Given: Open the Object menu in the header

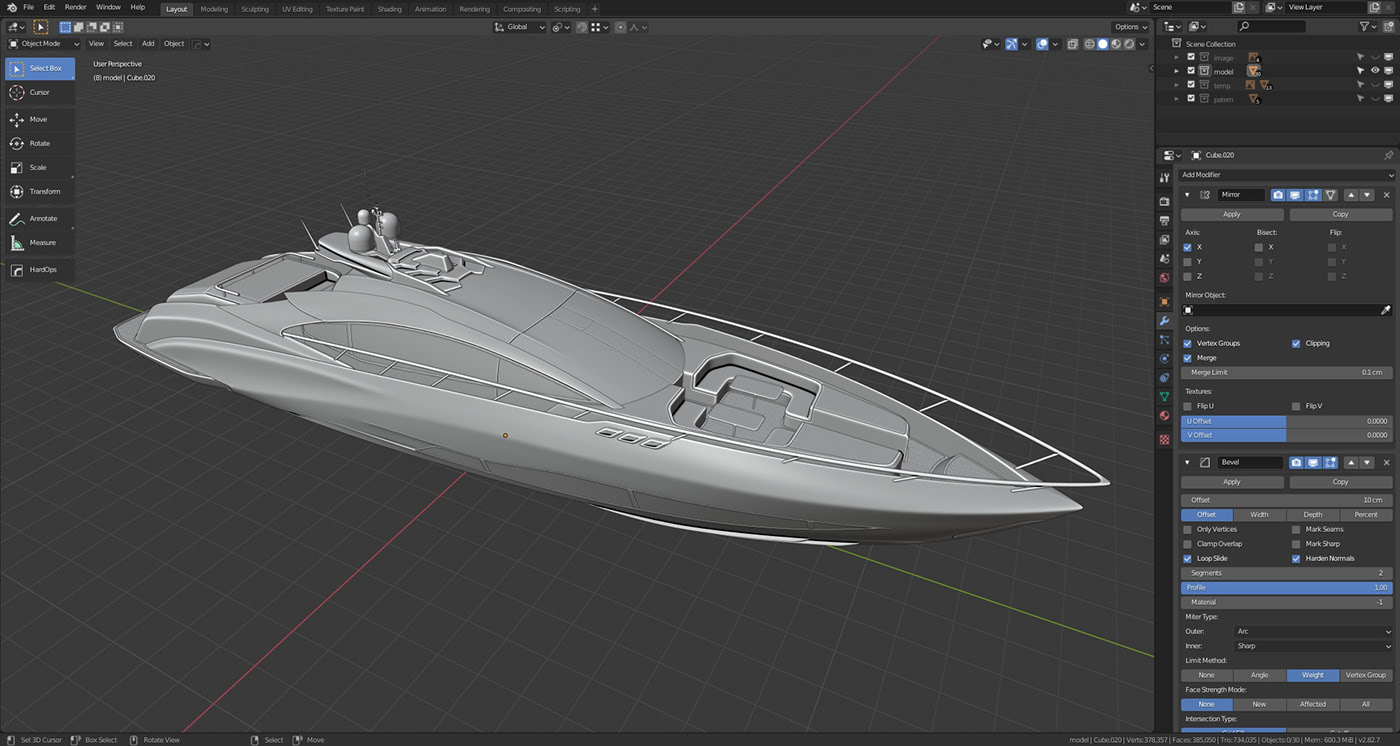Looking at the screenshot, I should [x=173, y=43].
